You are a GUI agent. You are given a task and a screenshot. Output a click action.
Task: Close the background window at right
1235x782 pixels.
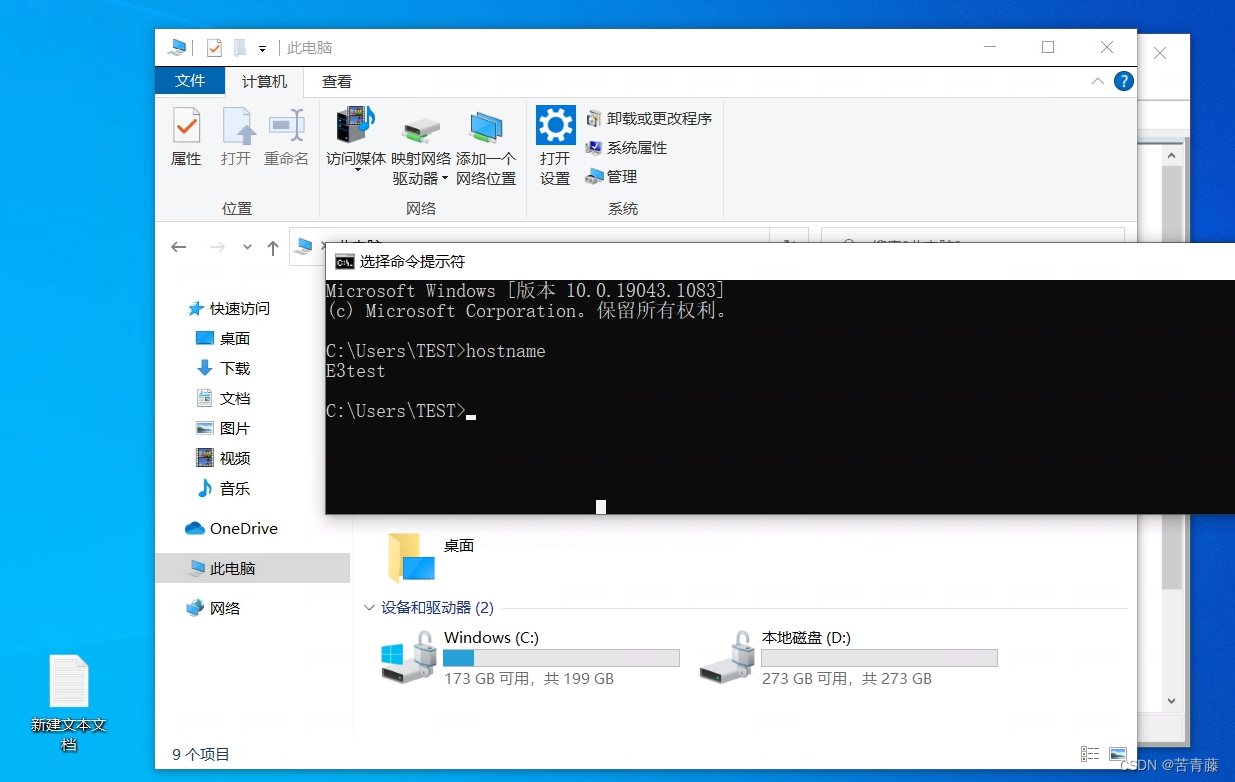1160,53
